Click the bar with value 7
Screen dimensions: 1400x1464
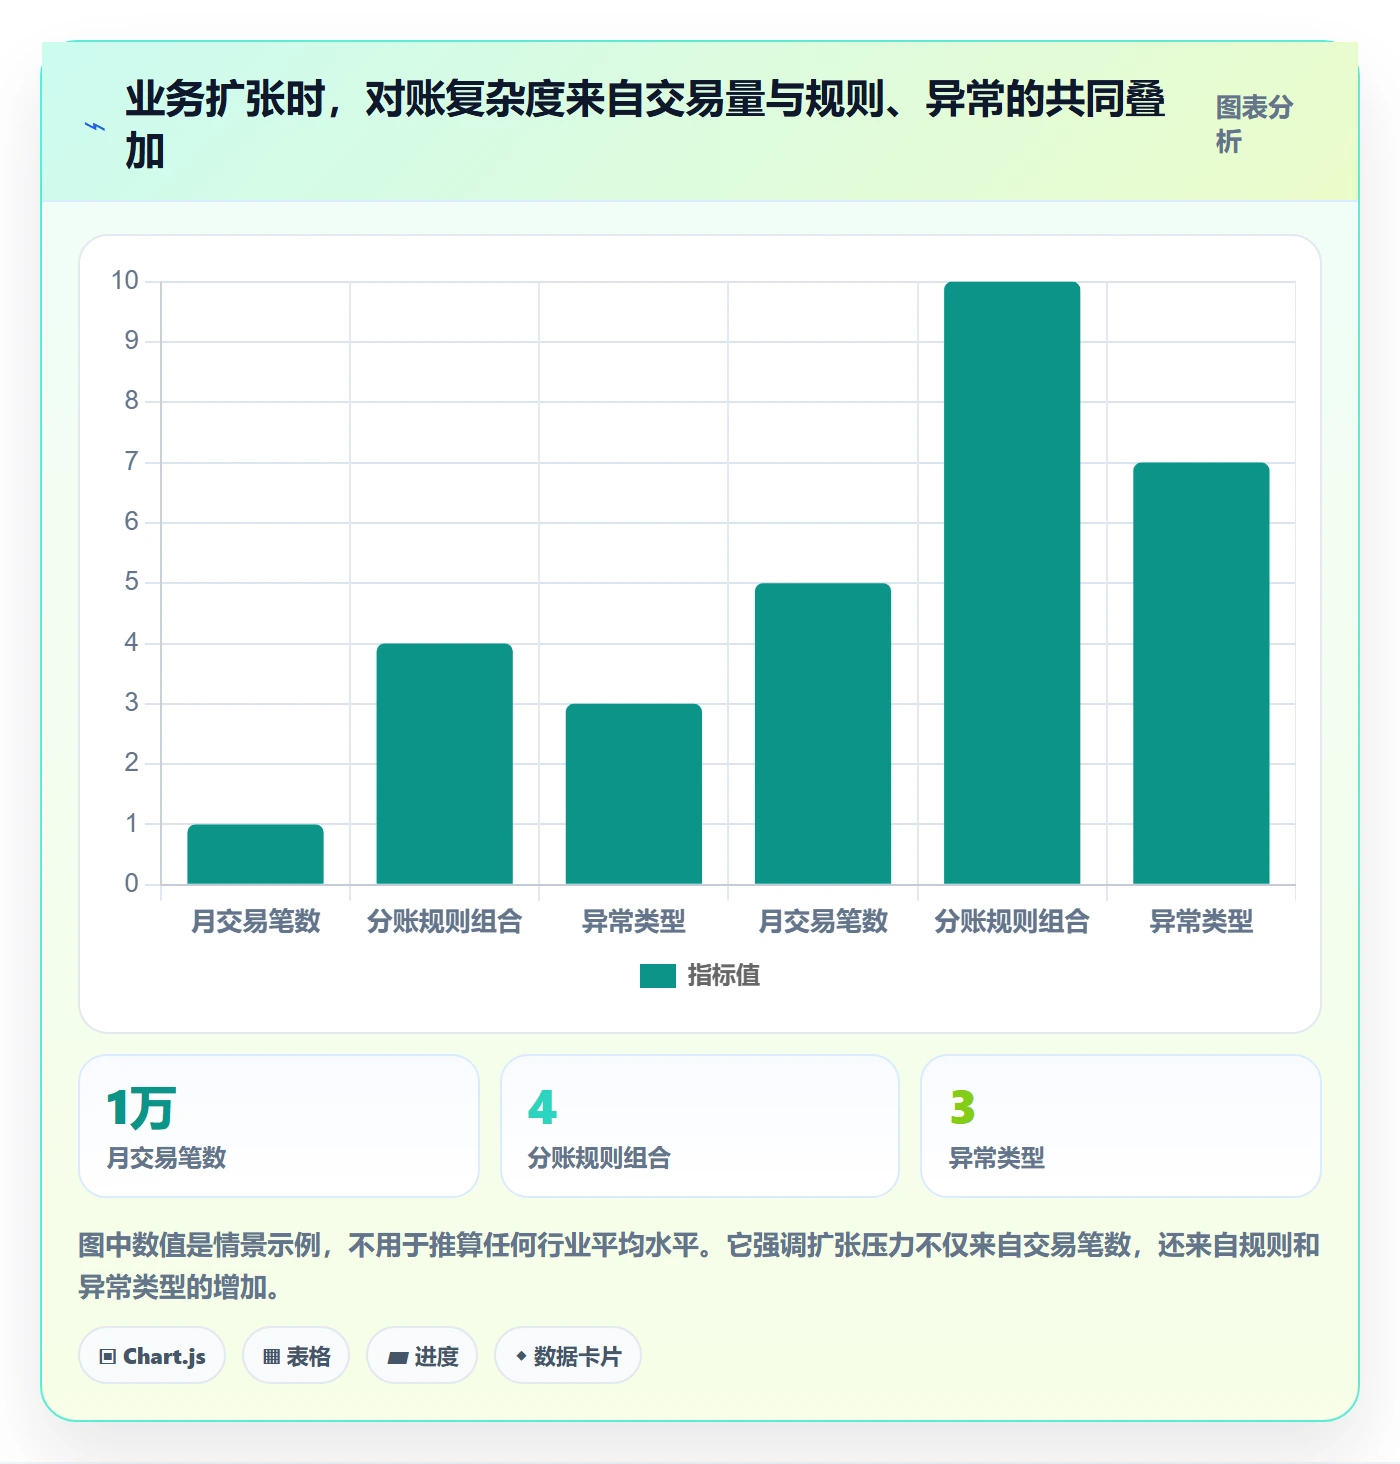click(x=1201, y=673)
